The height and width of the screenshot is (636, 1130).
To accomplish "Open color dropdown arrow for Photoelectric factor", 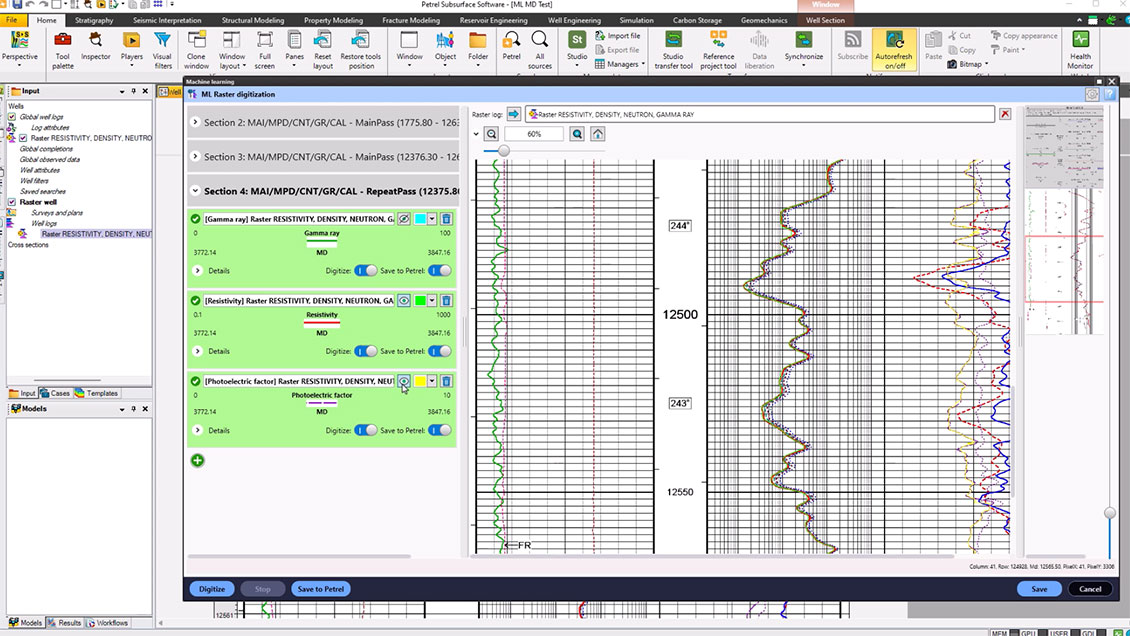I will [432, 381].
